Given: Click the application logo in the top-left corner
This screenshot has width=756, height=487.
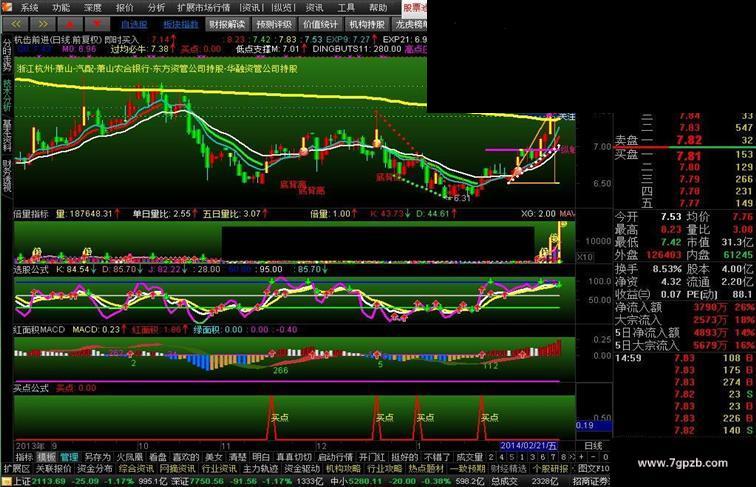Looking at the screenshot, I should pos(6,7).
